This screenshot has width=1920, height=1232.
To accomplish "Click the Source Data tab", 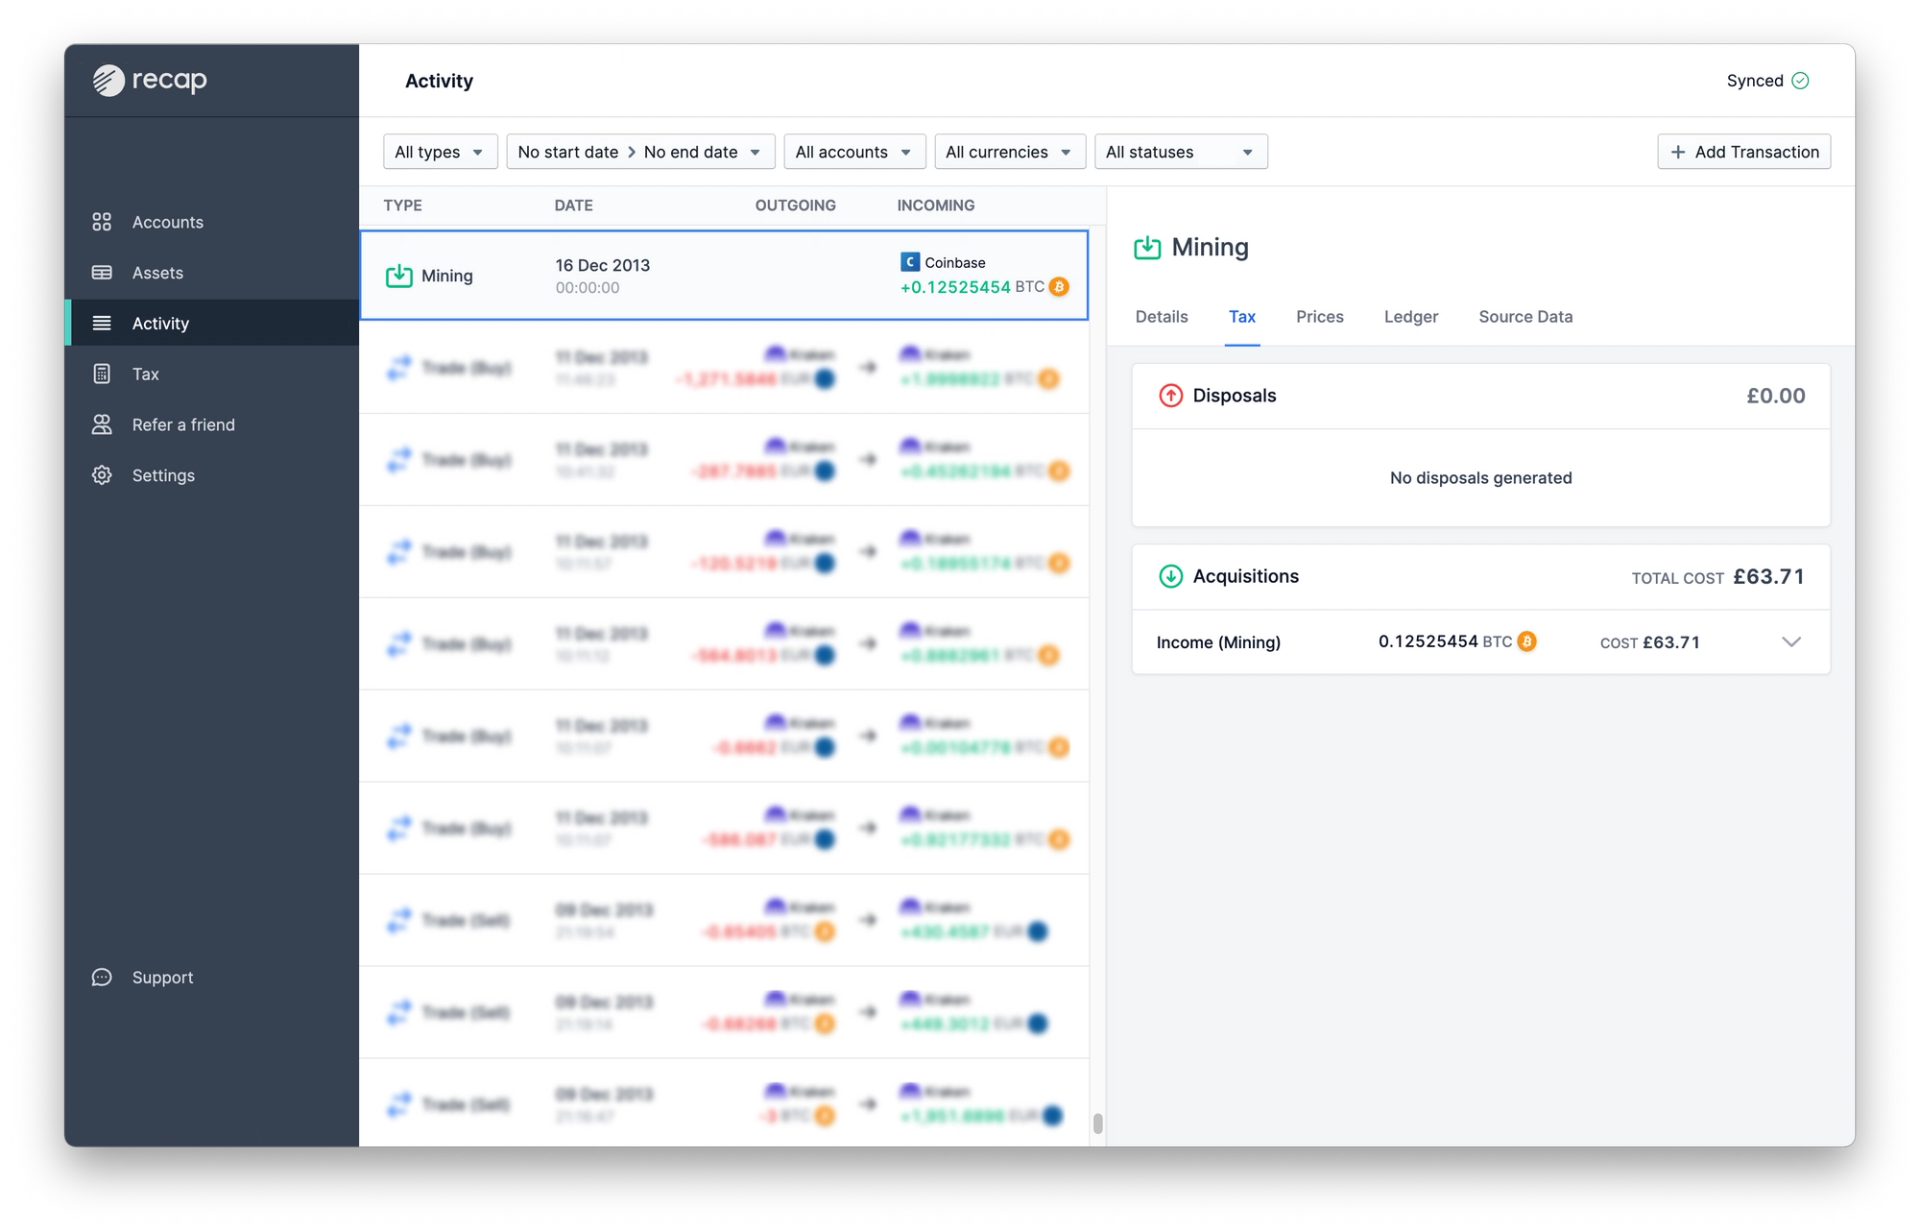I will [1525, 316].
